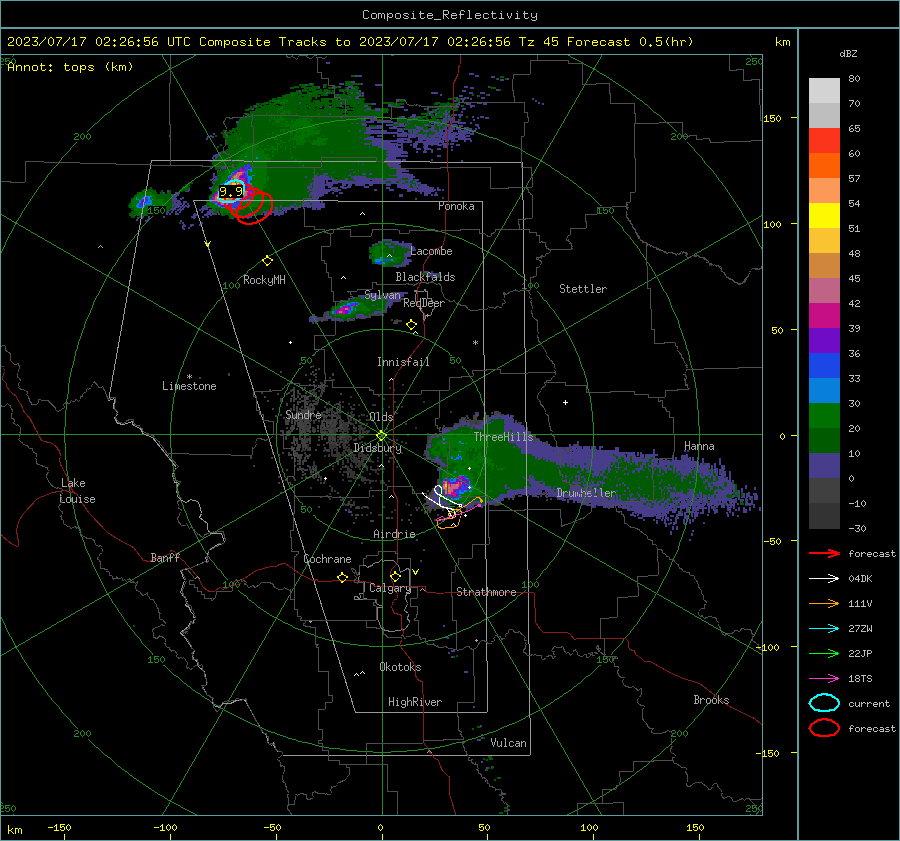Click the yellow diamond marker above Calgary
The width and height of the screenshot is (900, 841).
click(x=395, y=576)
